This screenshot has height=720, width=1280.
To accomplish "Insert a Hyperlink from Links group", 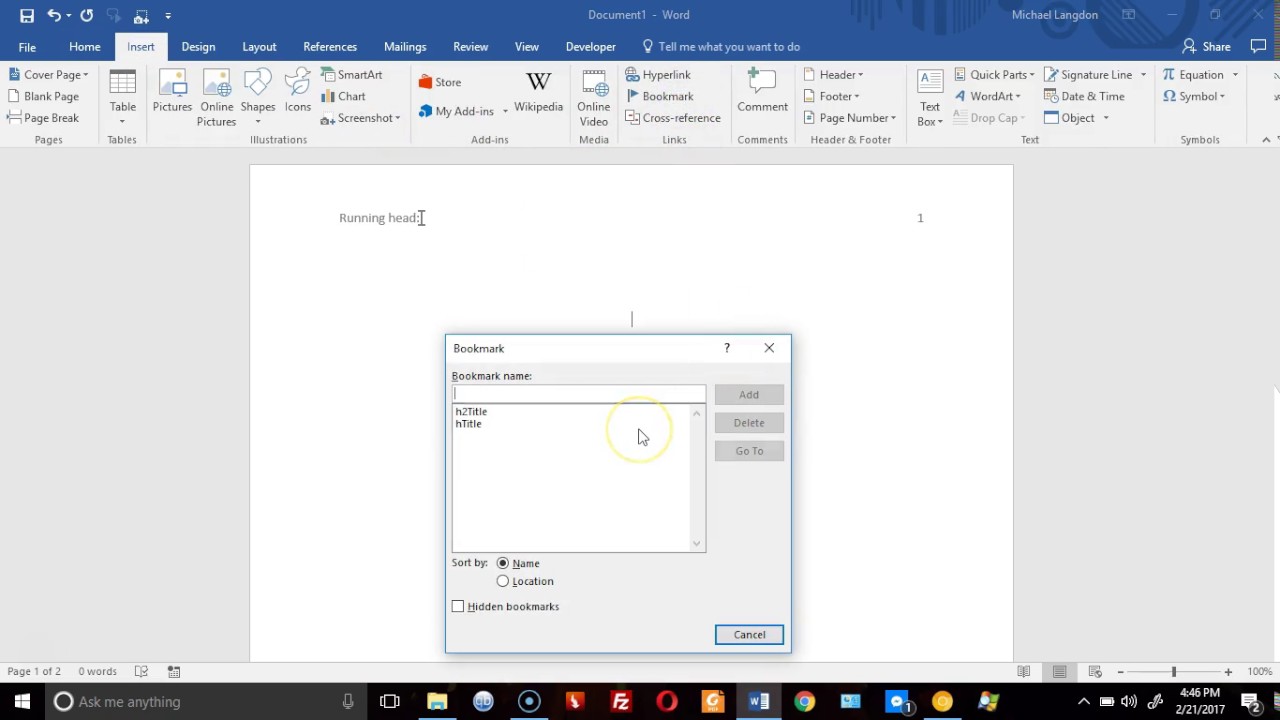I will click(658, 75).
